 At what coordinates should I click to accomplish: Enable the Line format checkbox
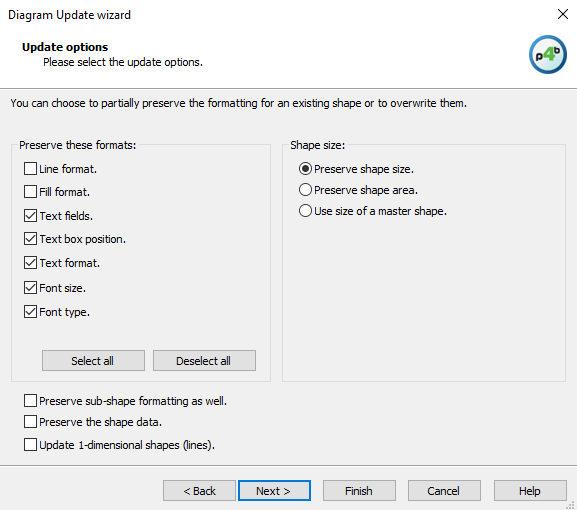[30, 169]
